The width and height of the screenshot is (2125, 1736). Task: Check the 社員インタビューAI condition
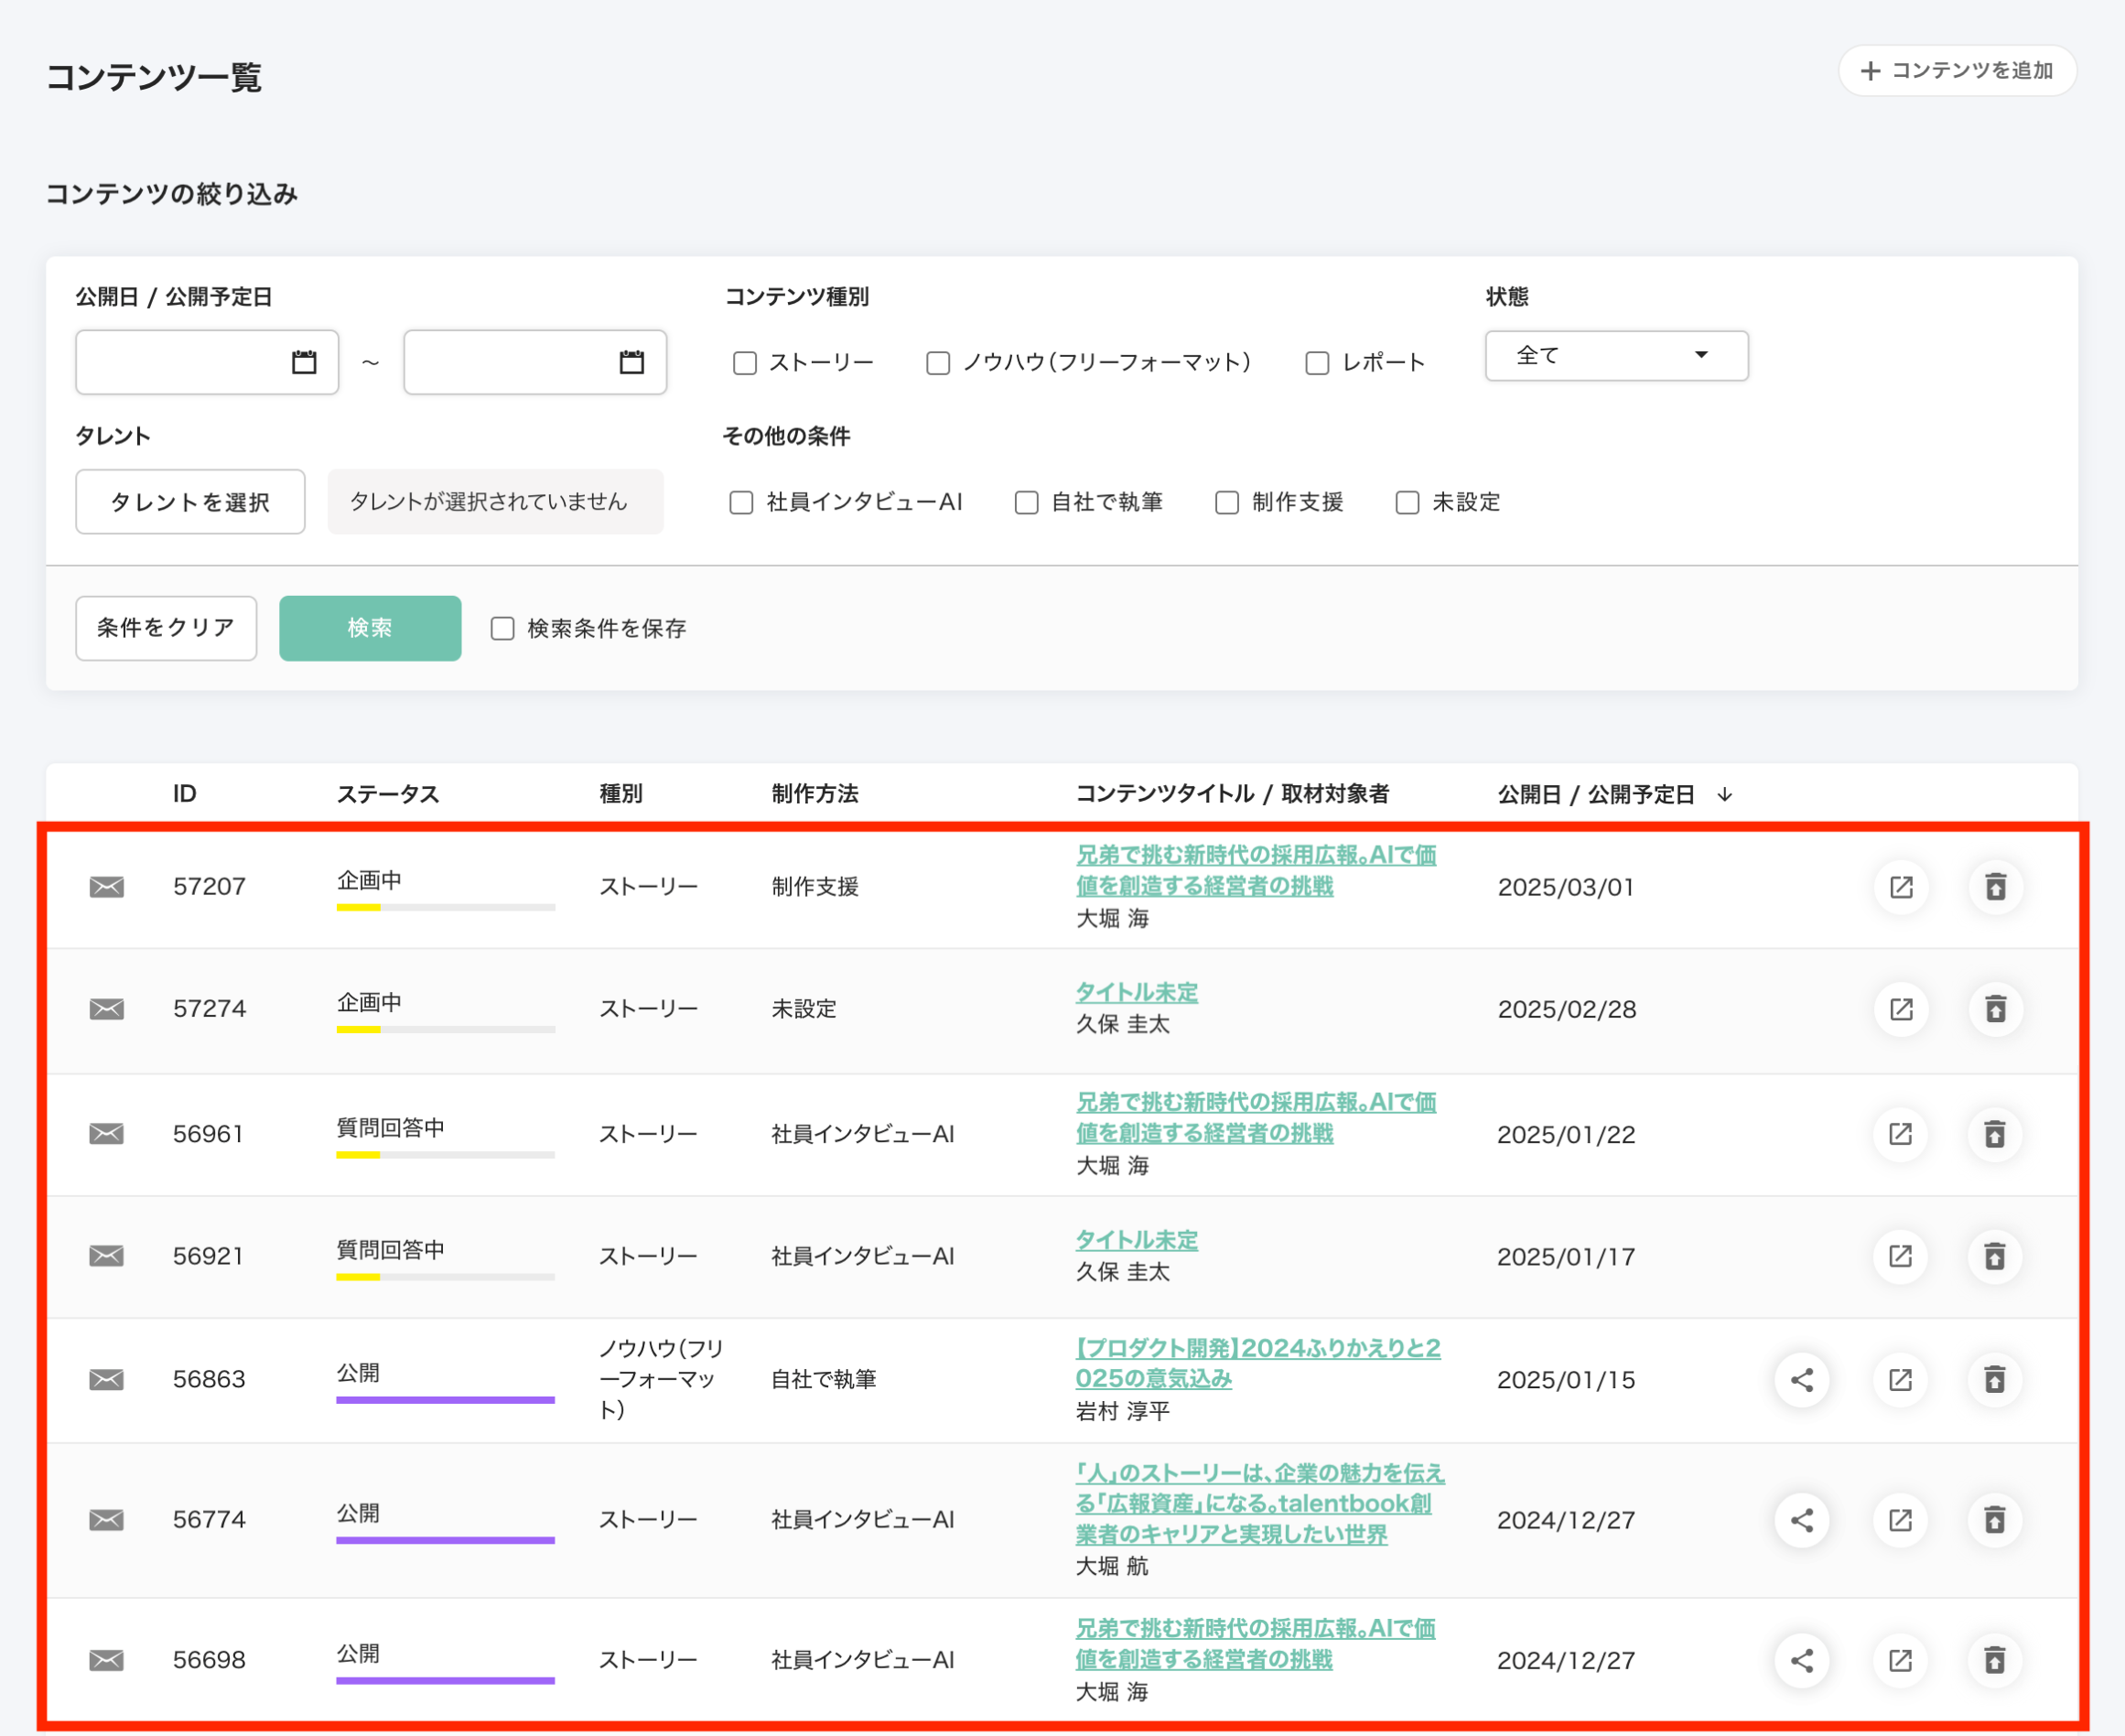point(741,502)
